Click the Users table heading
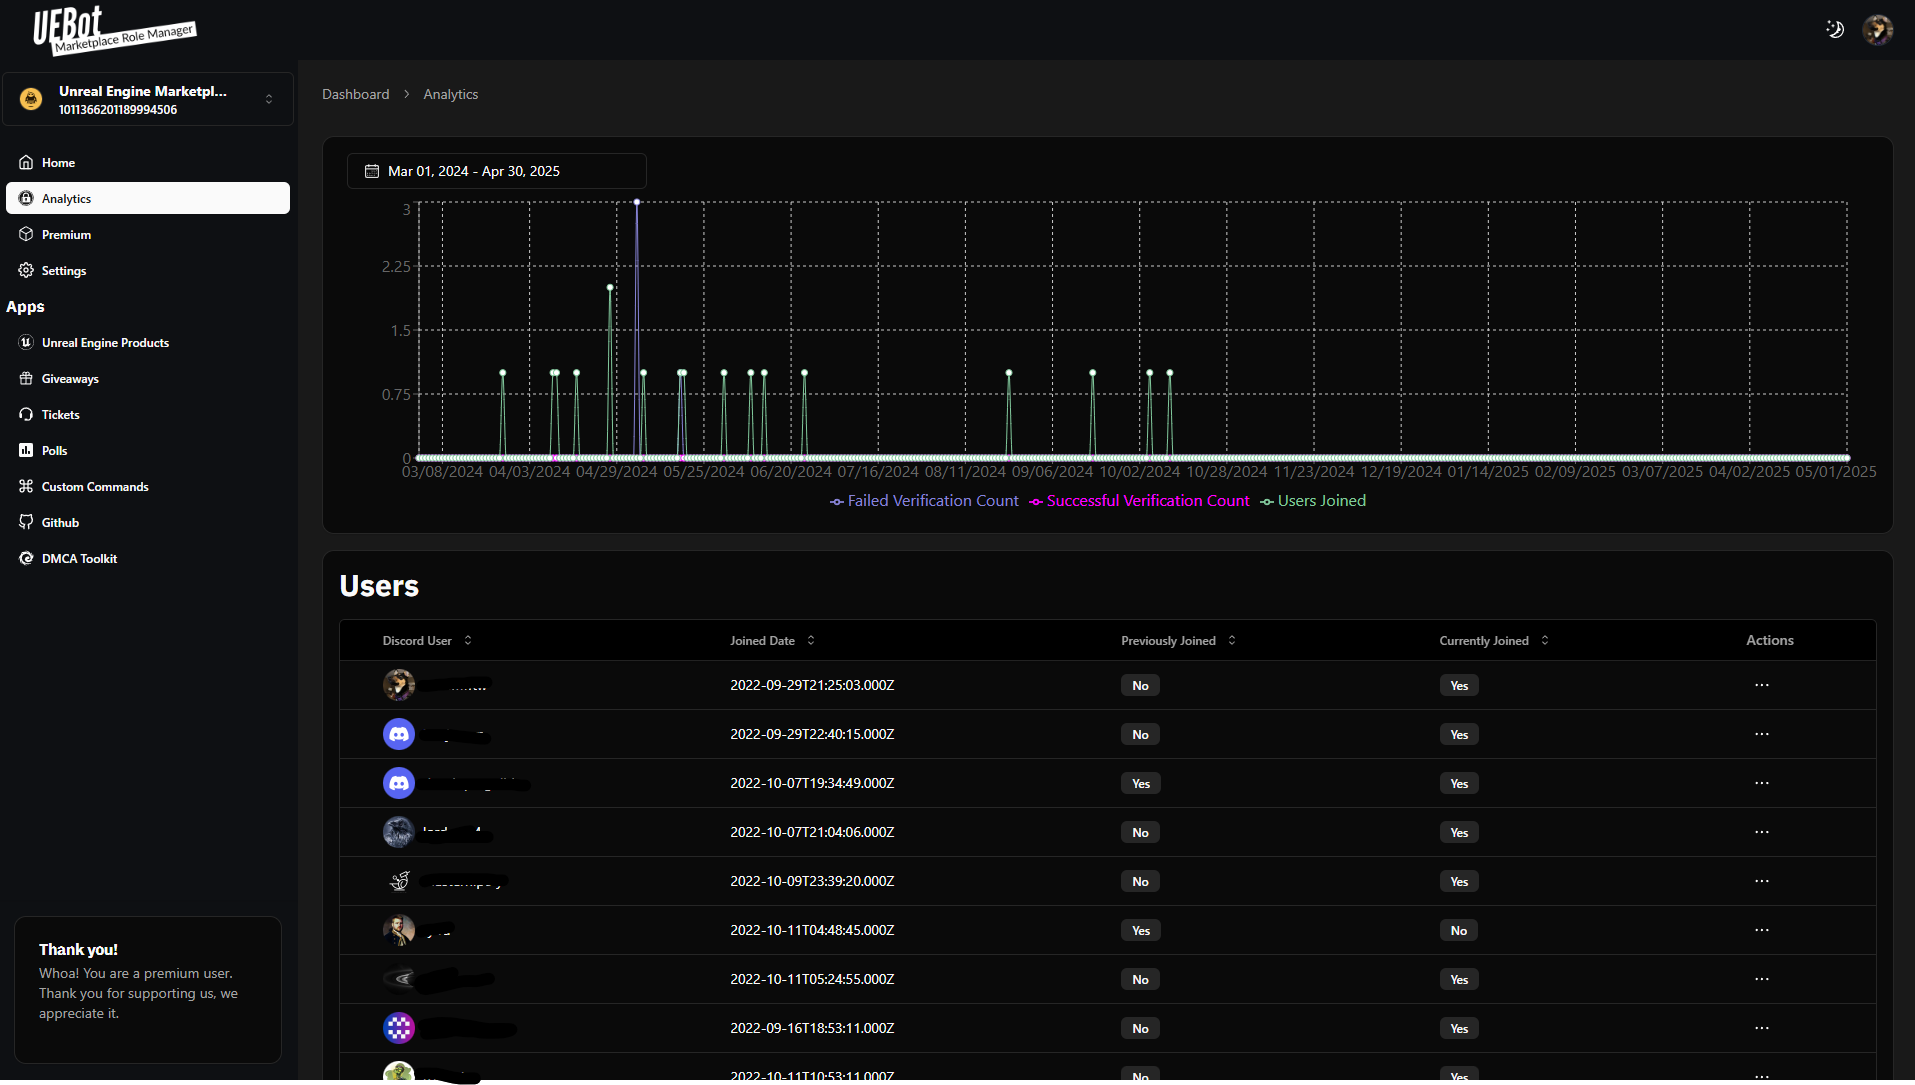Viewport: 1915px width, 1085px height. pyautogui.click(x=379, y=586)
